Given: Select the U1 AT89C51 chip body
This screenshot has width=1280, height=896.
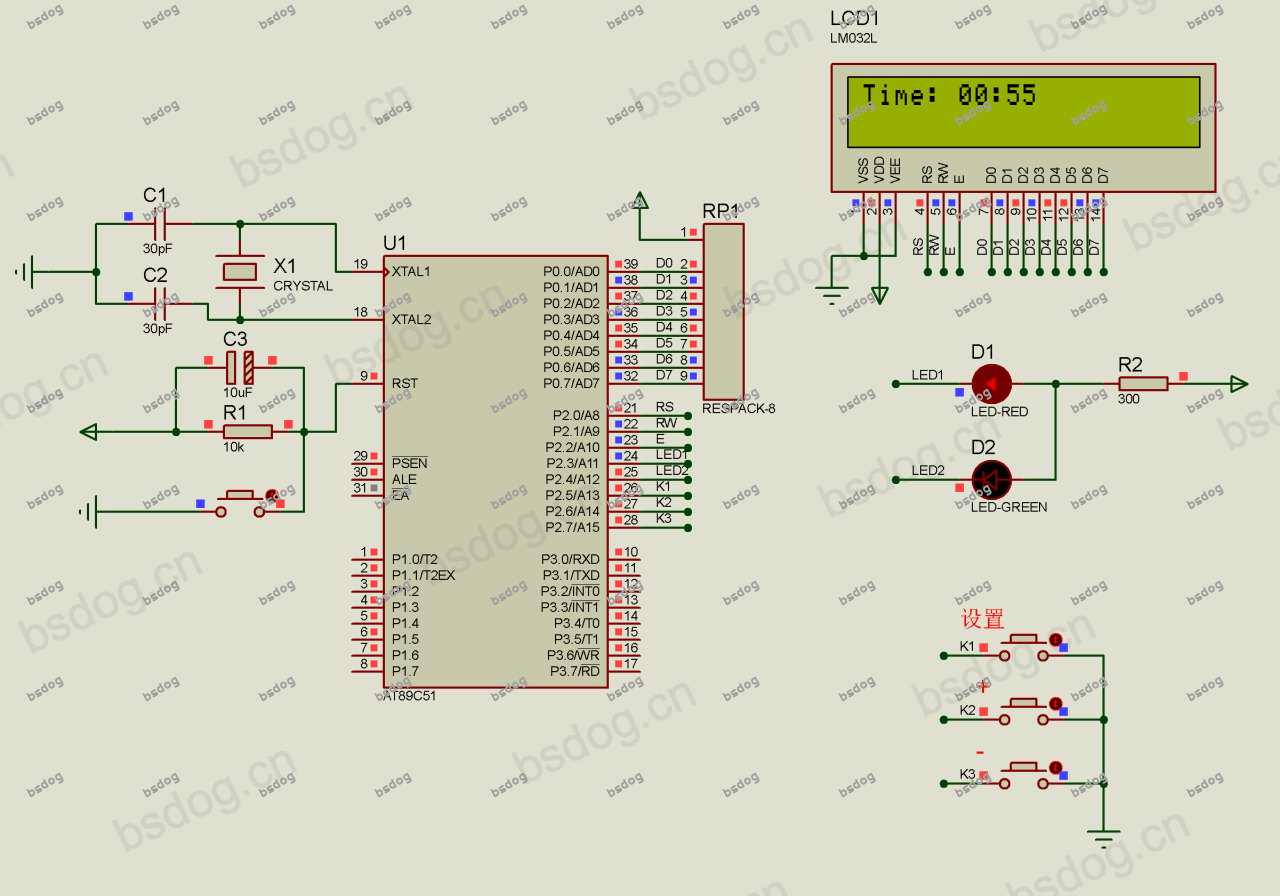Looking at the screenshot, I should click(x=496, y=471).
